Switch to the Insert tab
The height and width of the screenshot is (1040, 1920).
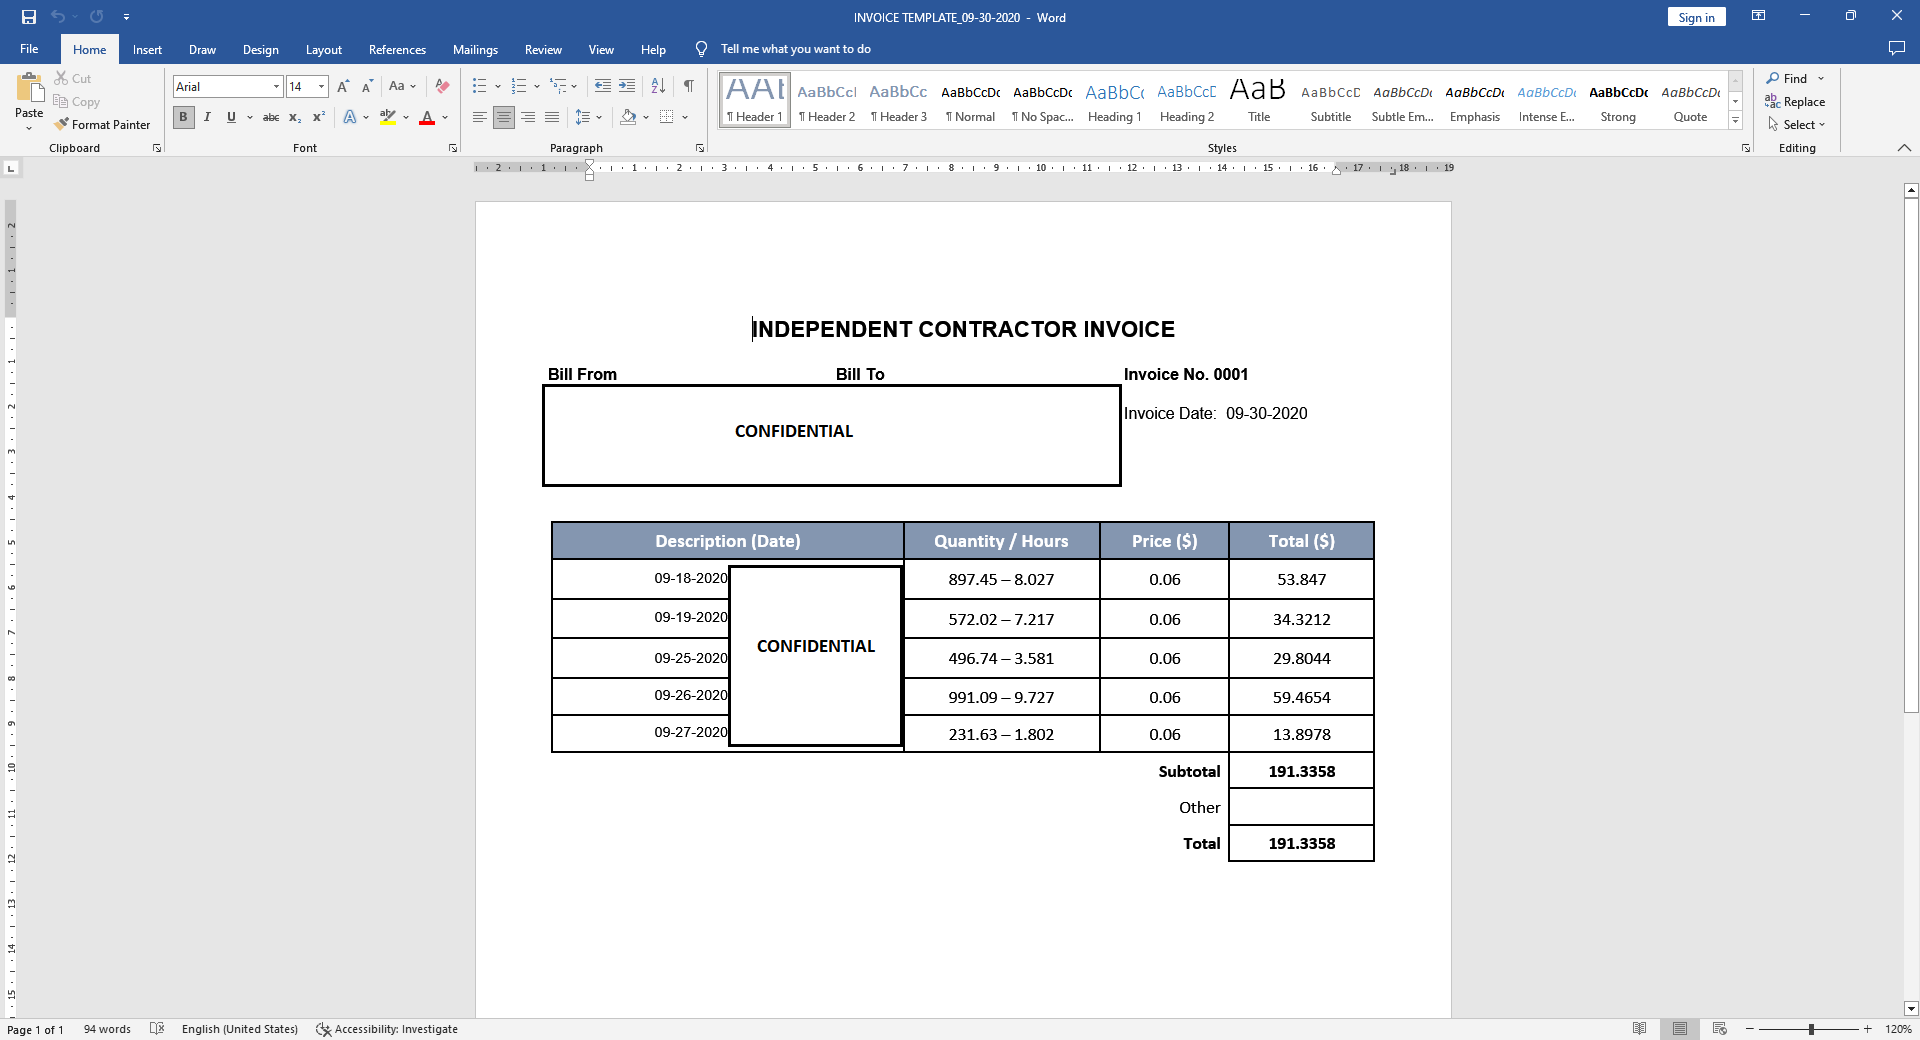(147, 49)
